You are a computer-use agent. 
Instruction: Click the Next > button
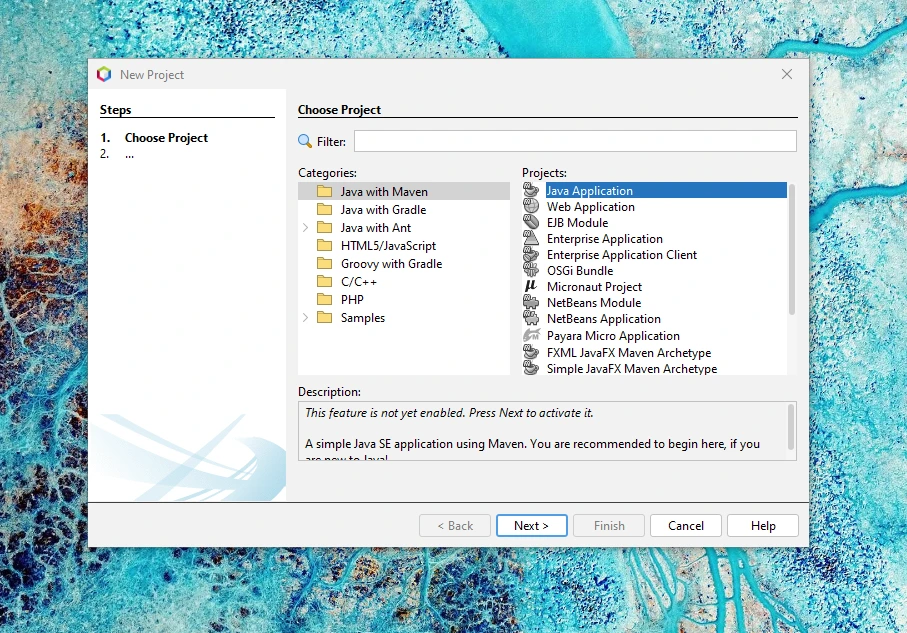tap(531, 525)
